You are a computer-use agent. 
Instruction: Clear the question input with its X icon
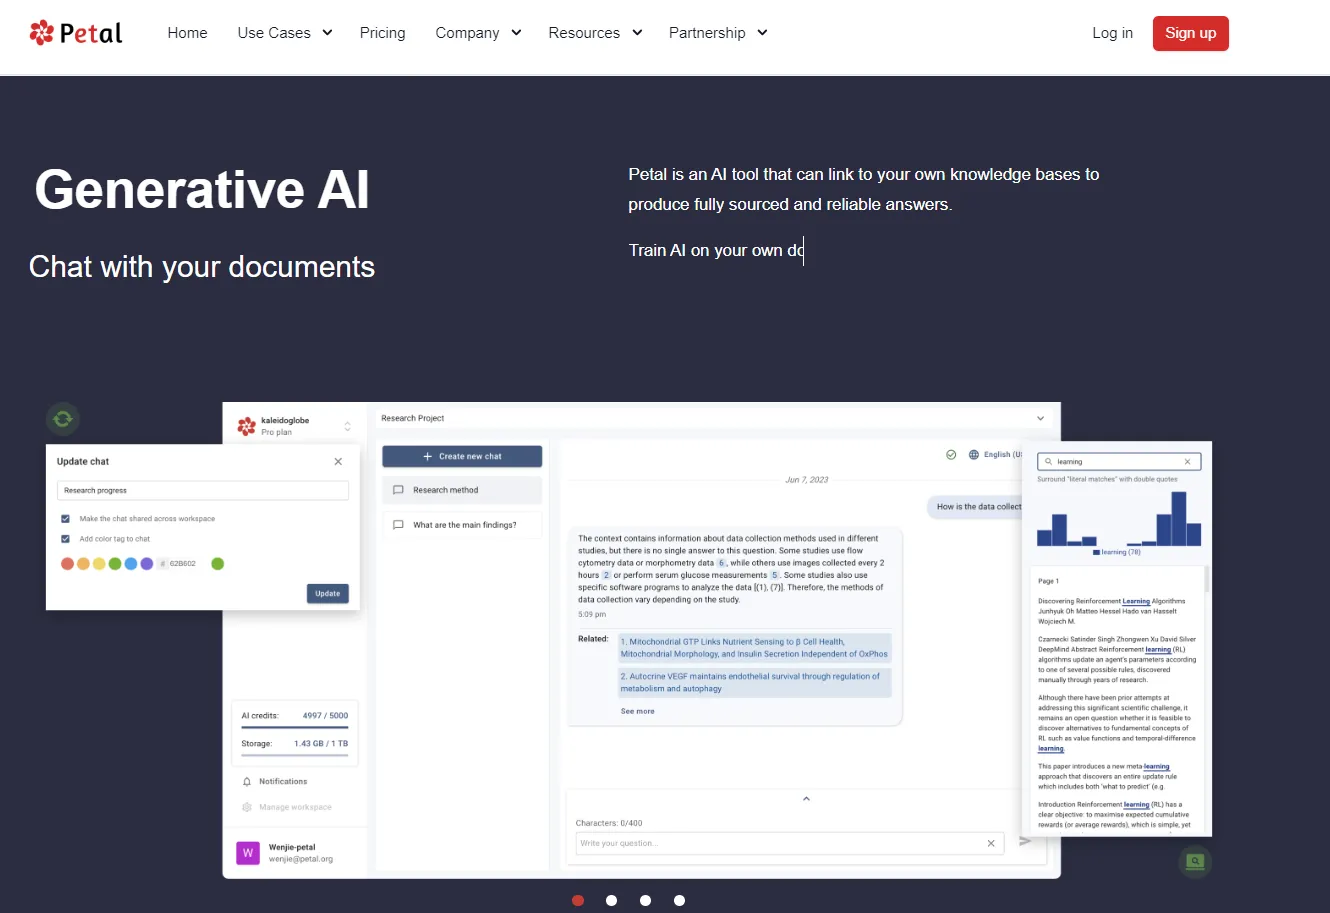[x=991, y=843]
